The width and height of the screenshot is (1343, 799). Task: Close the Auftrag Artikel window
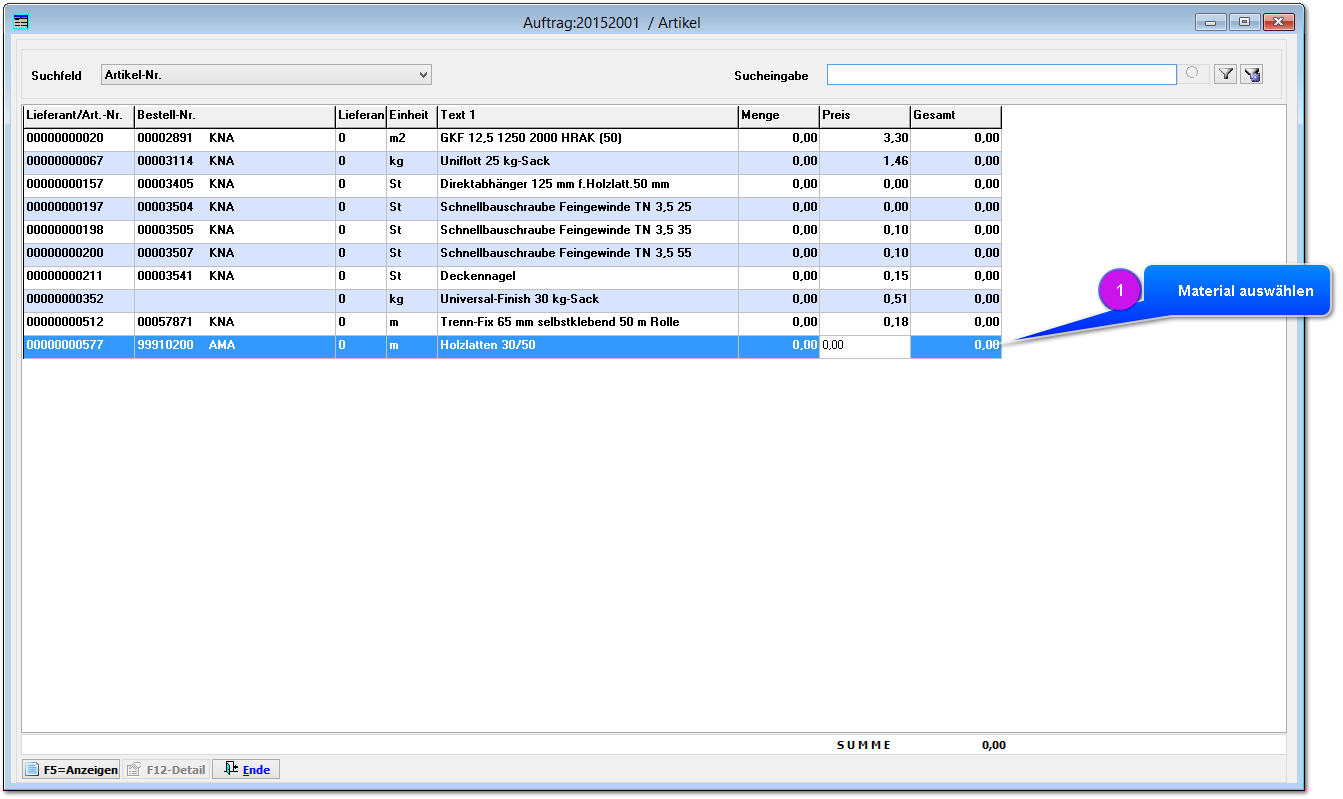[1279, 21]
